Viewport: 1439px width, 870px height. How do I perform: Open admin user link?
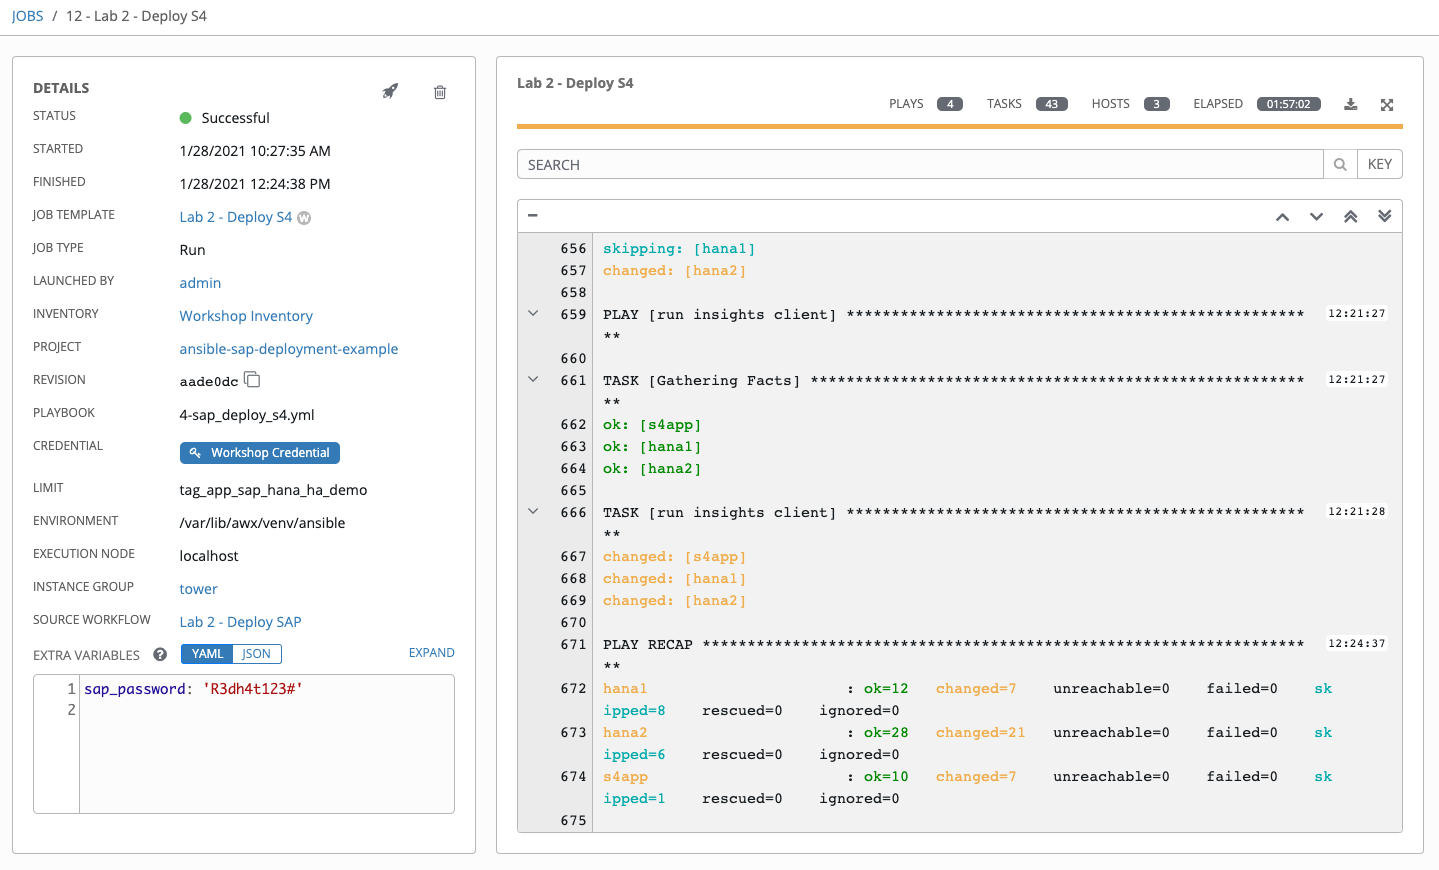tap(200, 283)
